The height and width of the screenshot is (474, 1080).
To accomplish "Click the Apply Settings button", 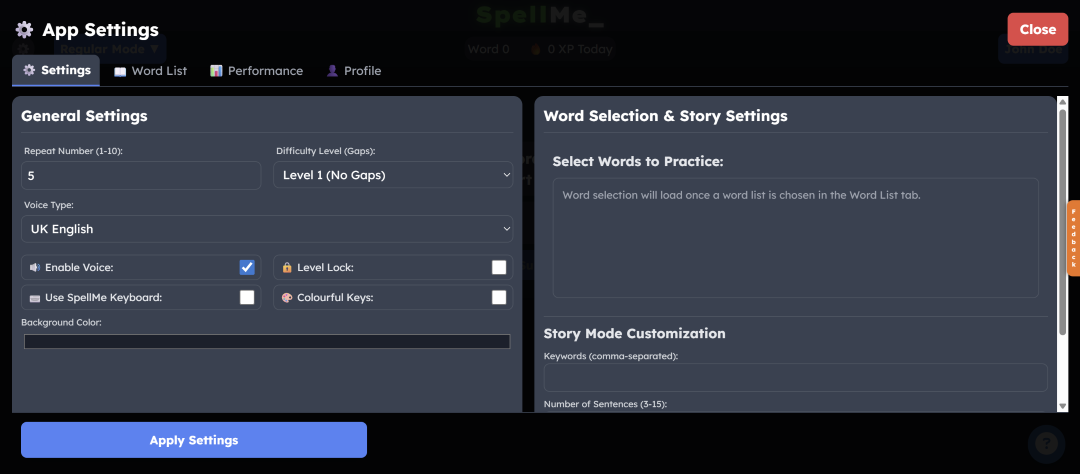I will click(x=194, y=440).
